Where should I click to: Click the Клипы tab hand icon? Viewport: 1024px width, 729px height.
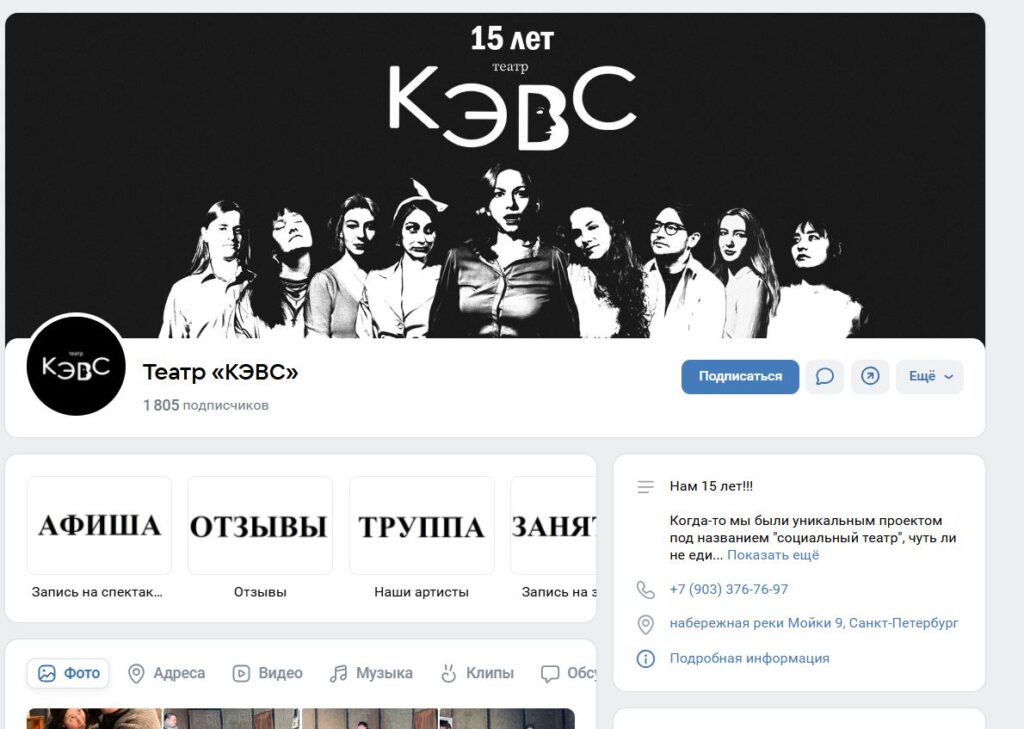448,673
